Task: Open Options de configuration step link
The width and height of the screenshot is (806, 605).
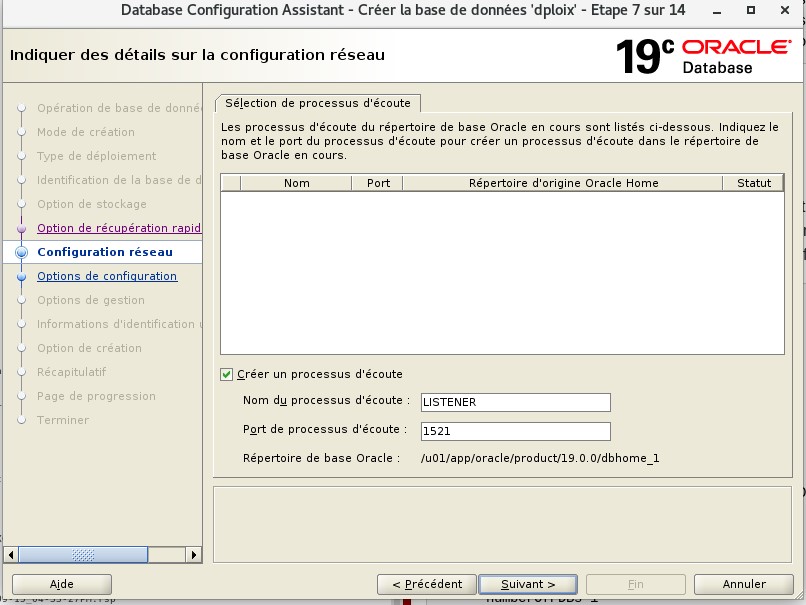Action: point(107,276)
